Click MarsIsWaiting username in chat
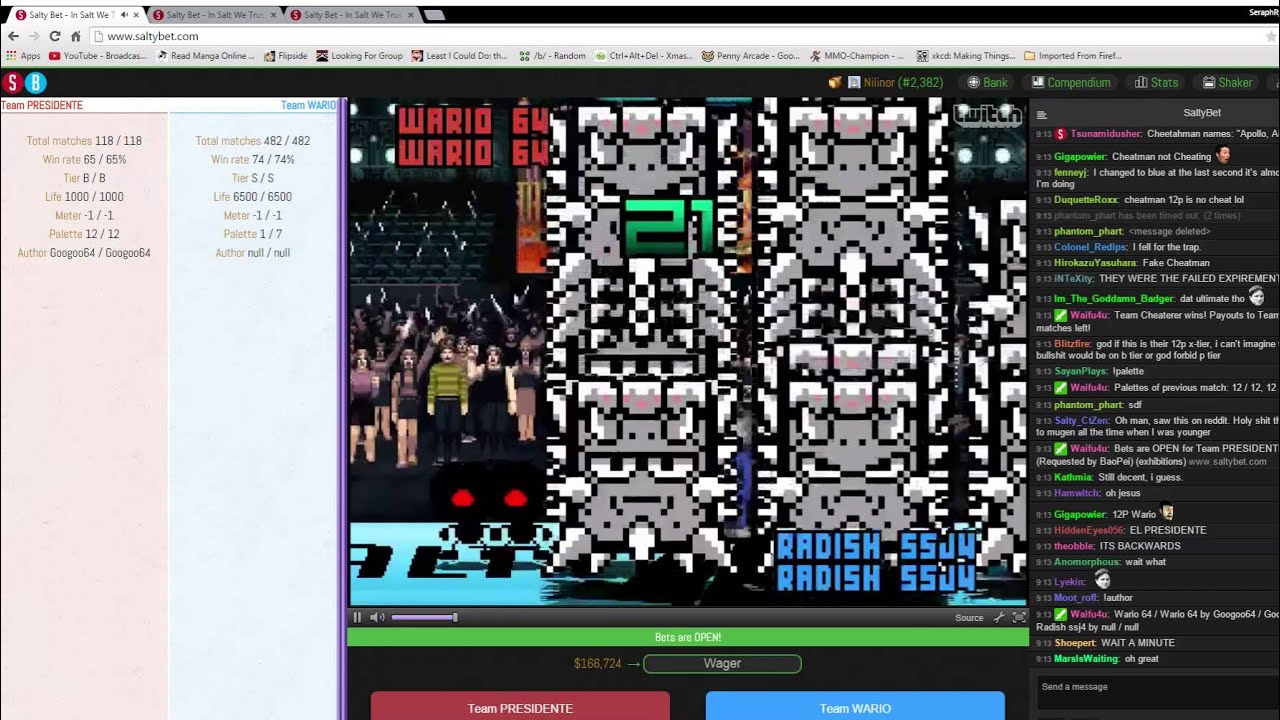This screenshot has height=720, width=1280. (x=1086, y=659)
